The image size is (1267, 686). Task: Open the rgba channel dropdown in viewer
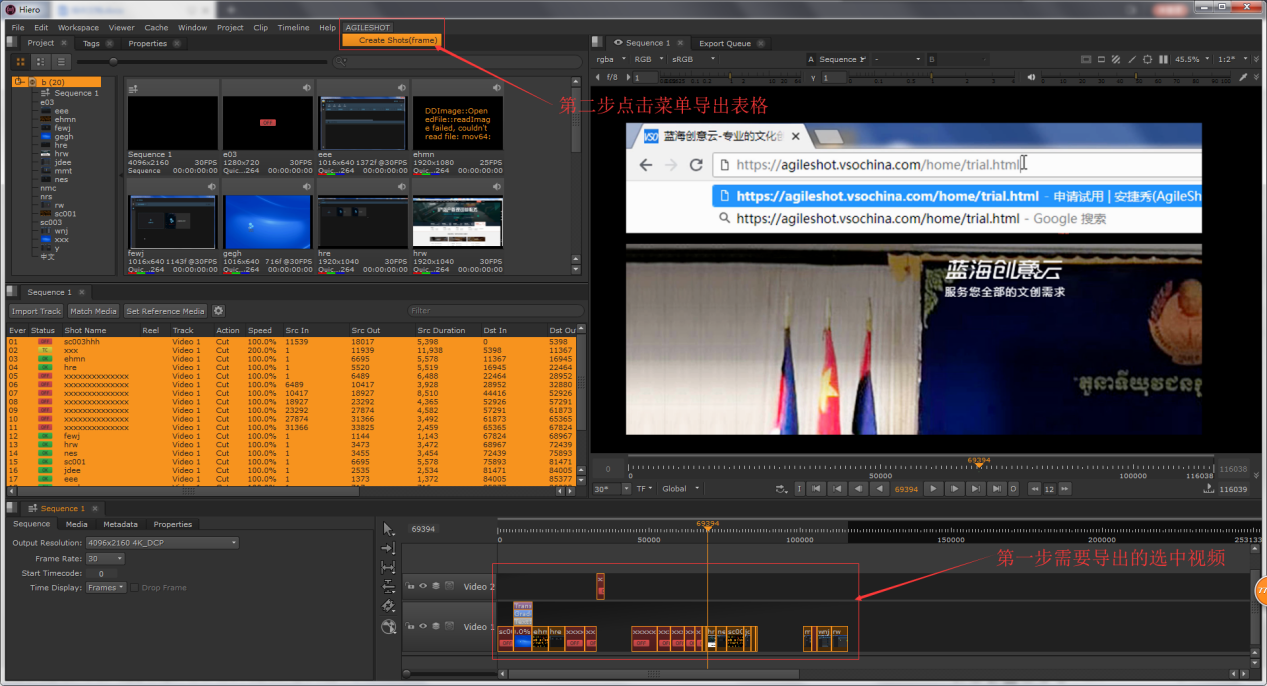611,60
